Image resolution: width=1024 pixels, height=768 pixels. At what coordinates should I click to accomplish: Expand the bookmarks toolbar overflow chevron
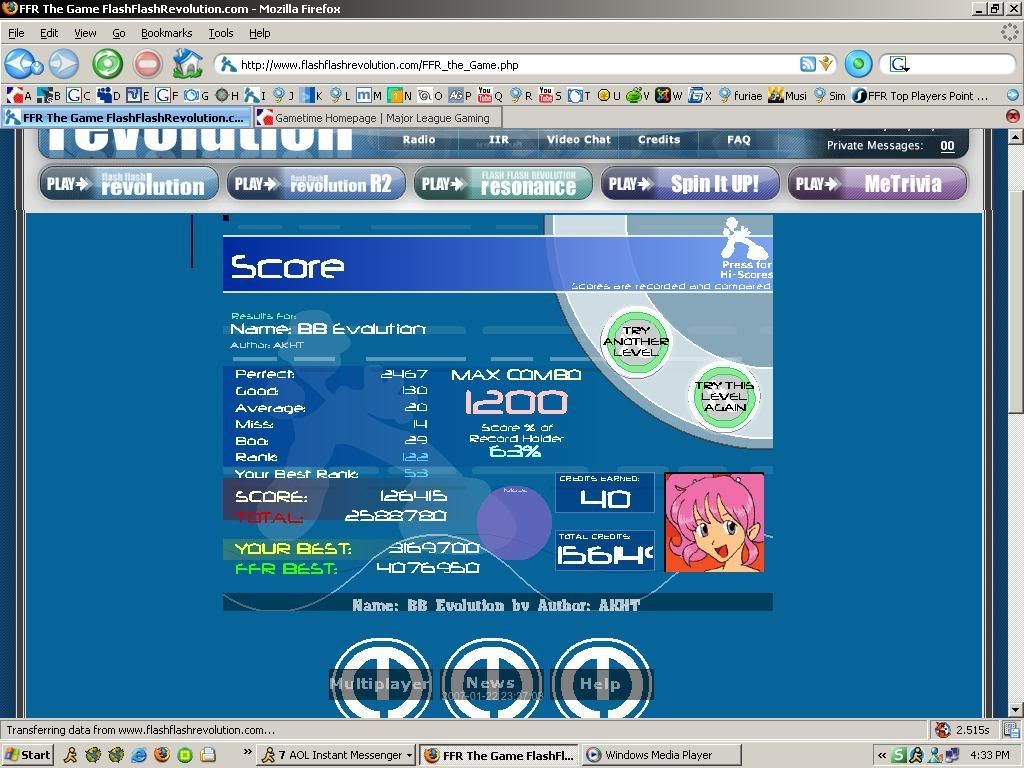(x=1012, y=96)
